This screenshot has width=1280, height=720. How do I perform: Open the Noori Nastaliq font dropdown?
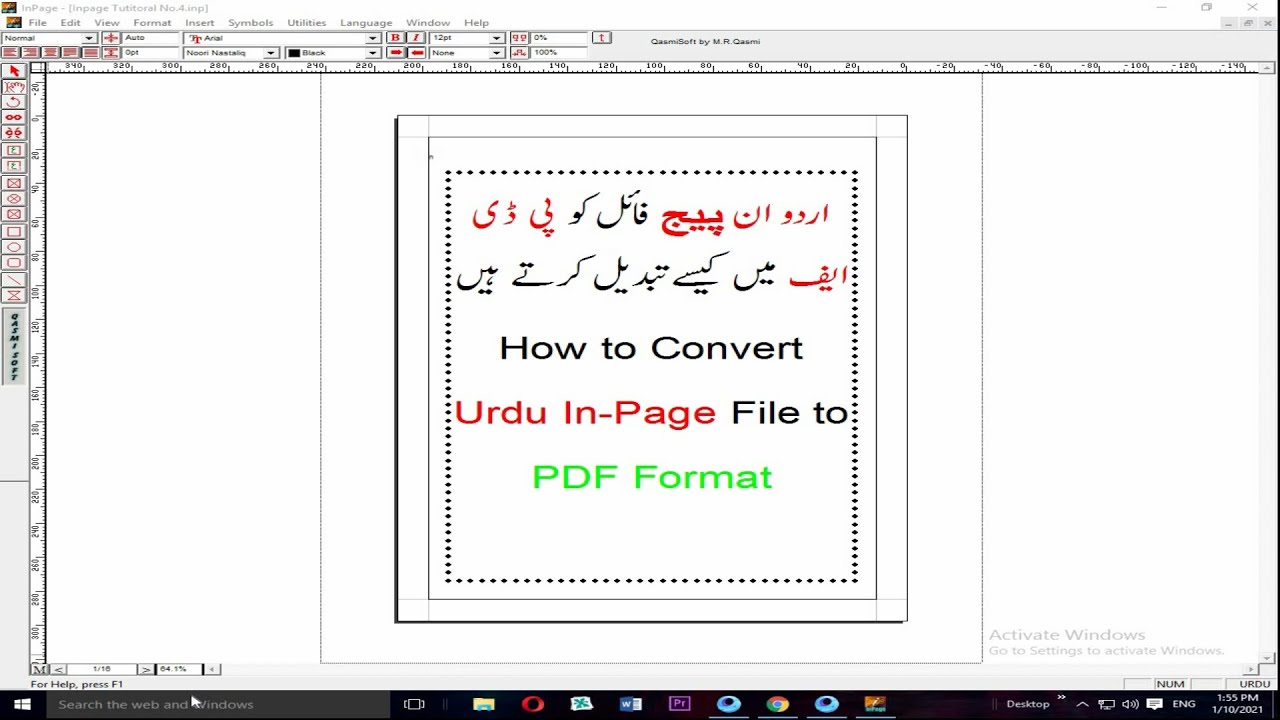click(x=270, y=52)
